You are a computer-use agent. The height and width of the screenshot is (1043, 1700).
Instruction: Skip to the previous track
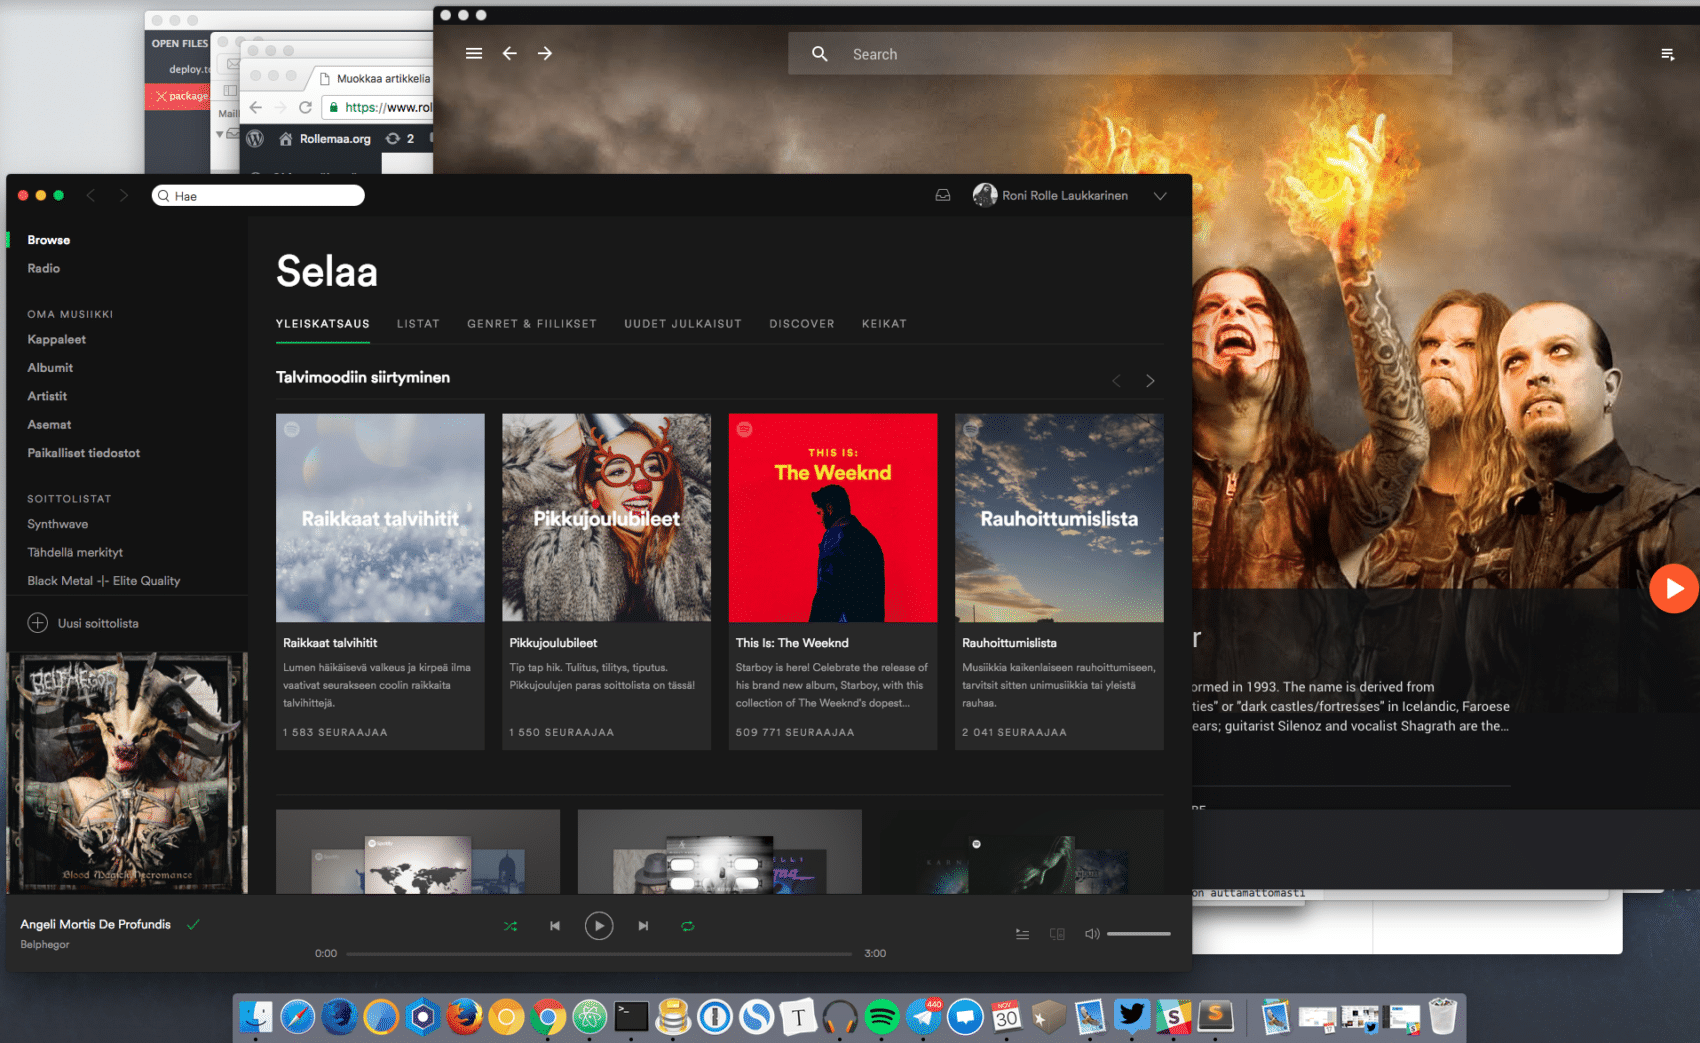click(x=555, y=926)
